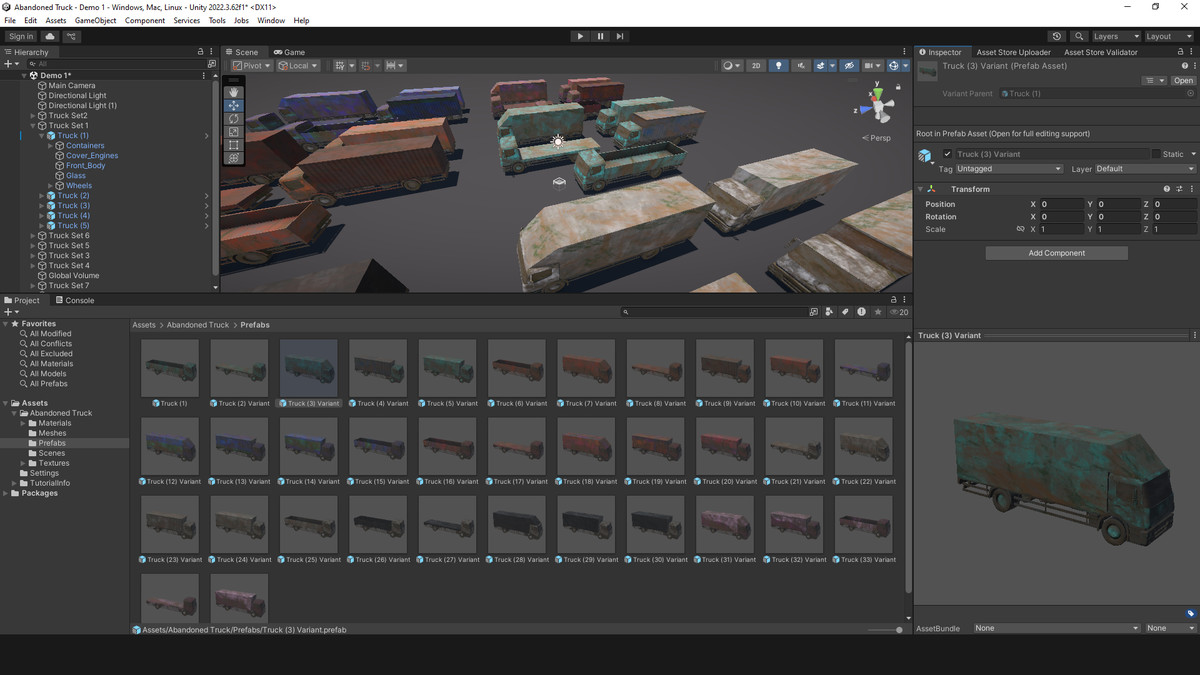The width and height of the screenshot is (1200, 675).
Task: Open Transform presets icon
Action: tap(1179, 189)
